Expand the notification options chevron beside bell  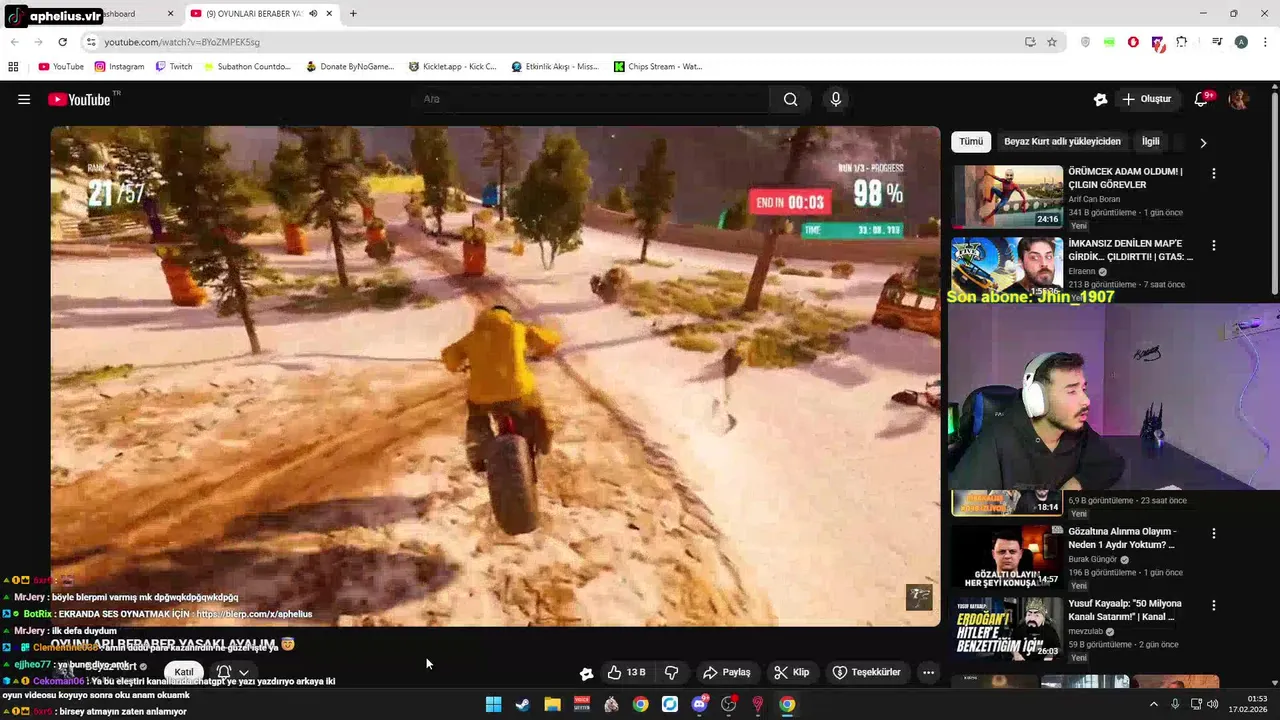(243, 673)
